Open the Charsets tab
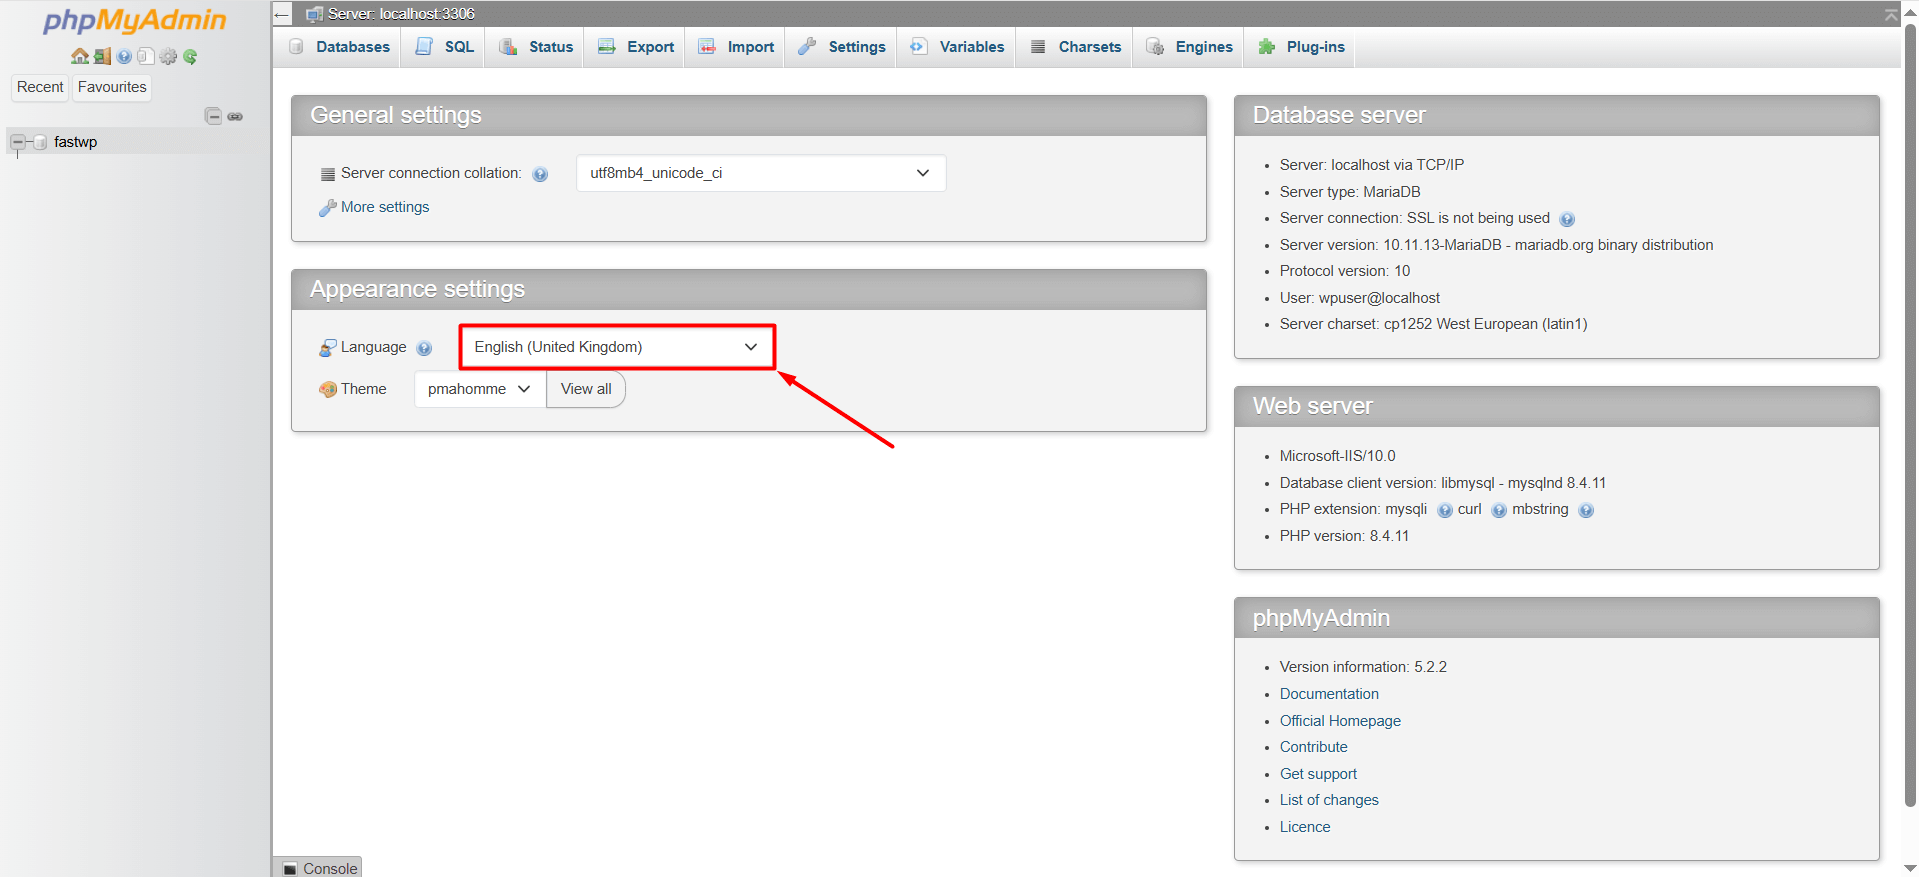Screen dimensions: 1919x877 pos(1075,47)
